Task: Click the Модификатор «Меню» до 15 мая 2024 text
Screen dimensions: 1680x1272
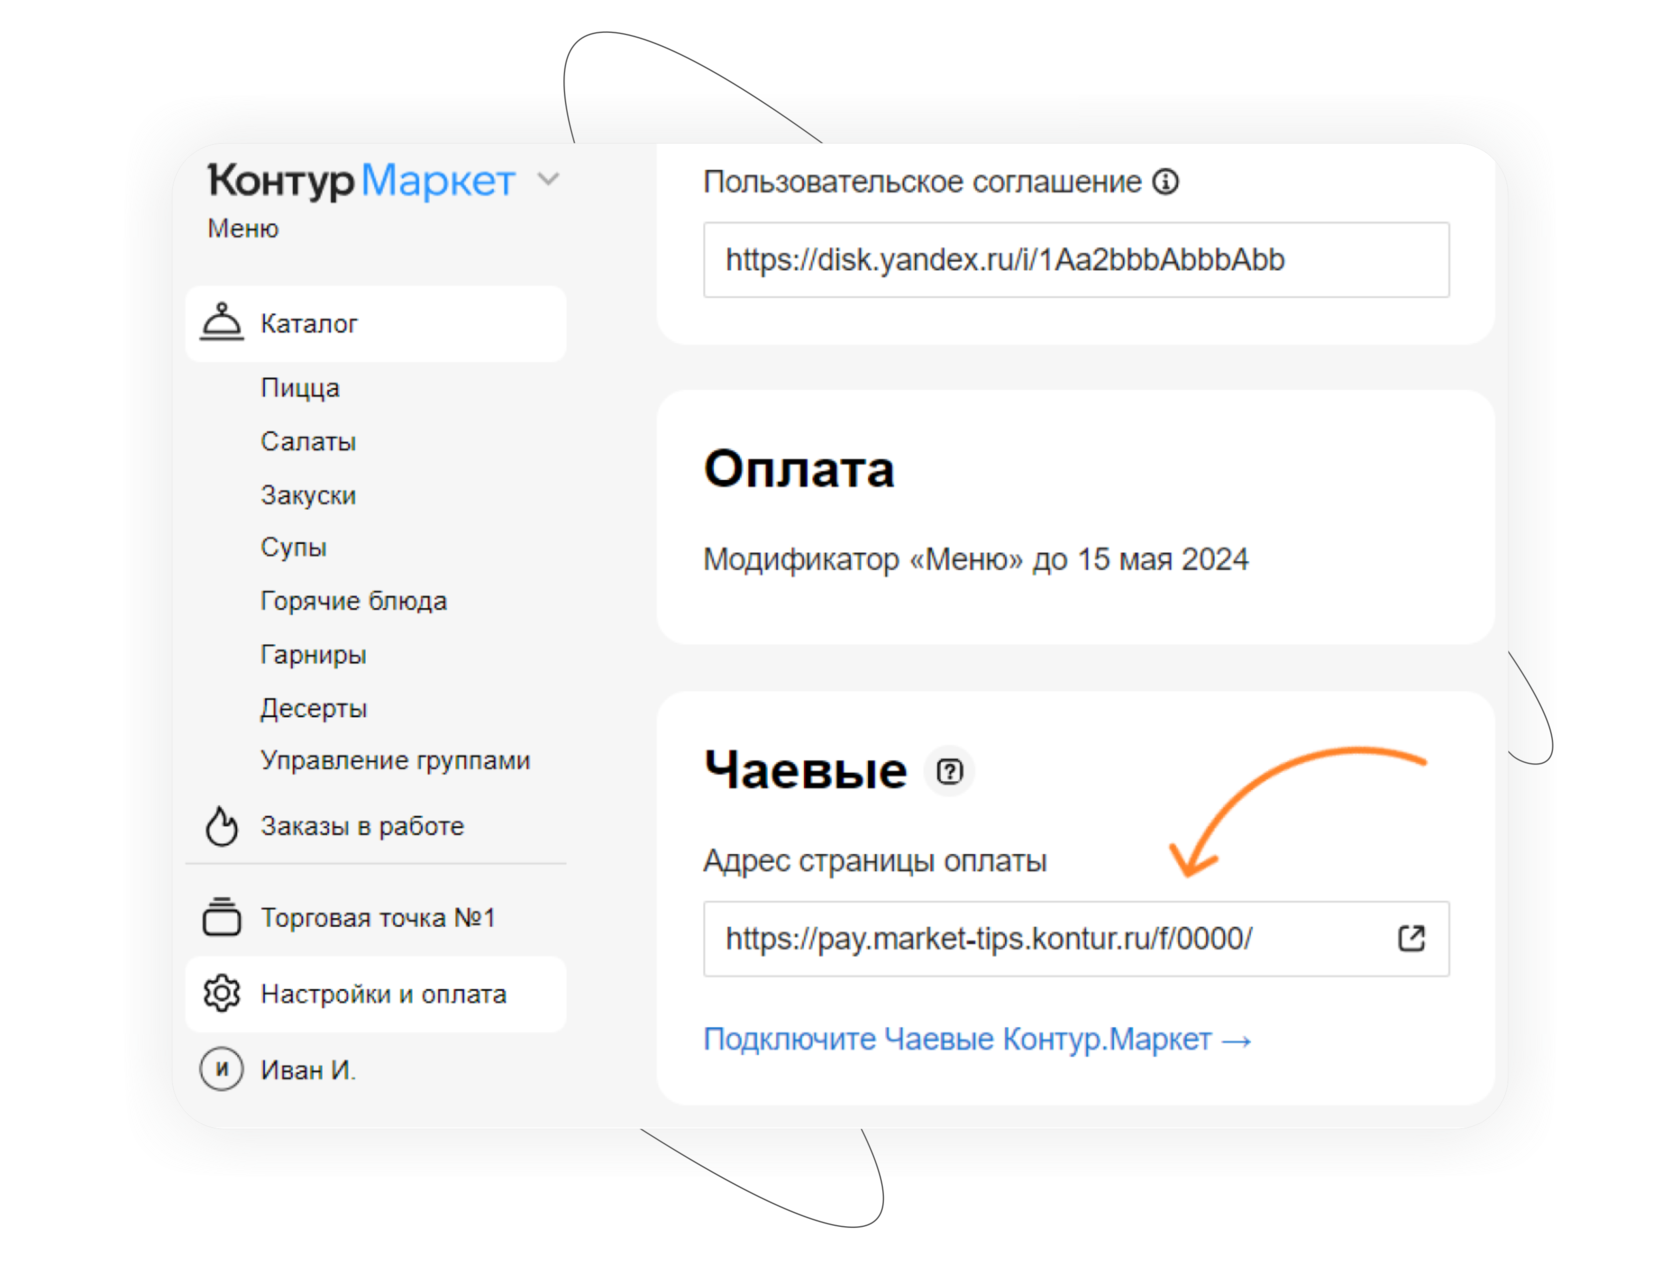Action: [976, 559]
